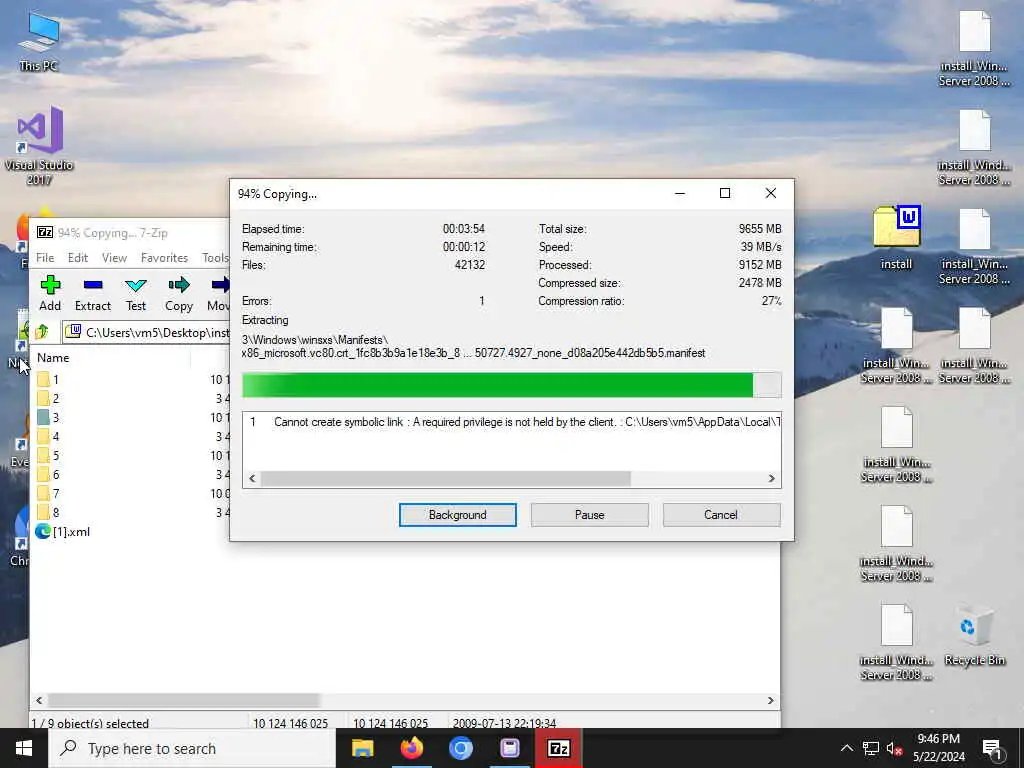Open the View menu in 7-Zip
This screenshot has width=1024, height=768.
coord(114,258)
